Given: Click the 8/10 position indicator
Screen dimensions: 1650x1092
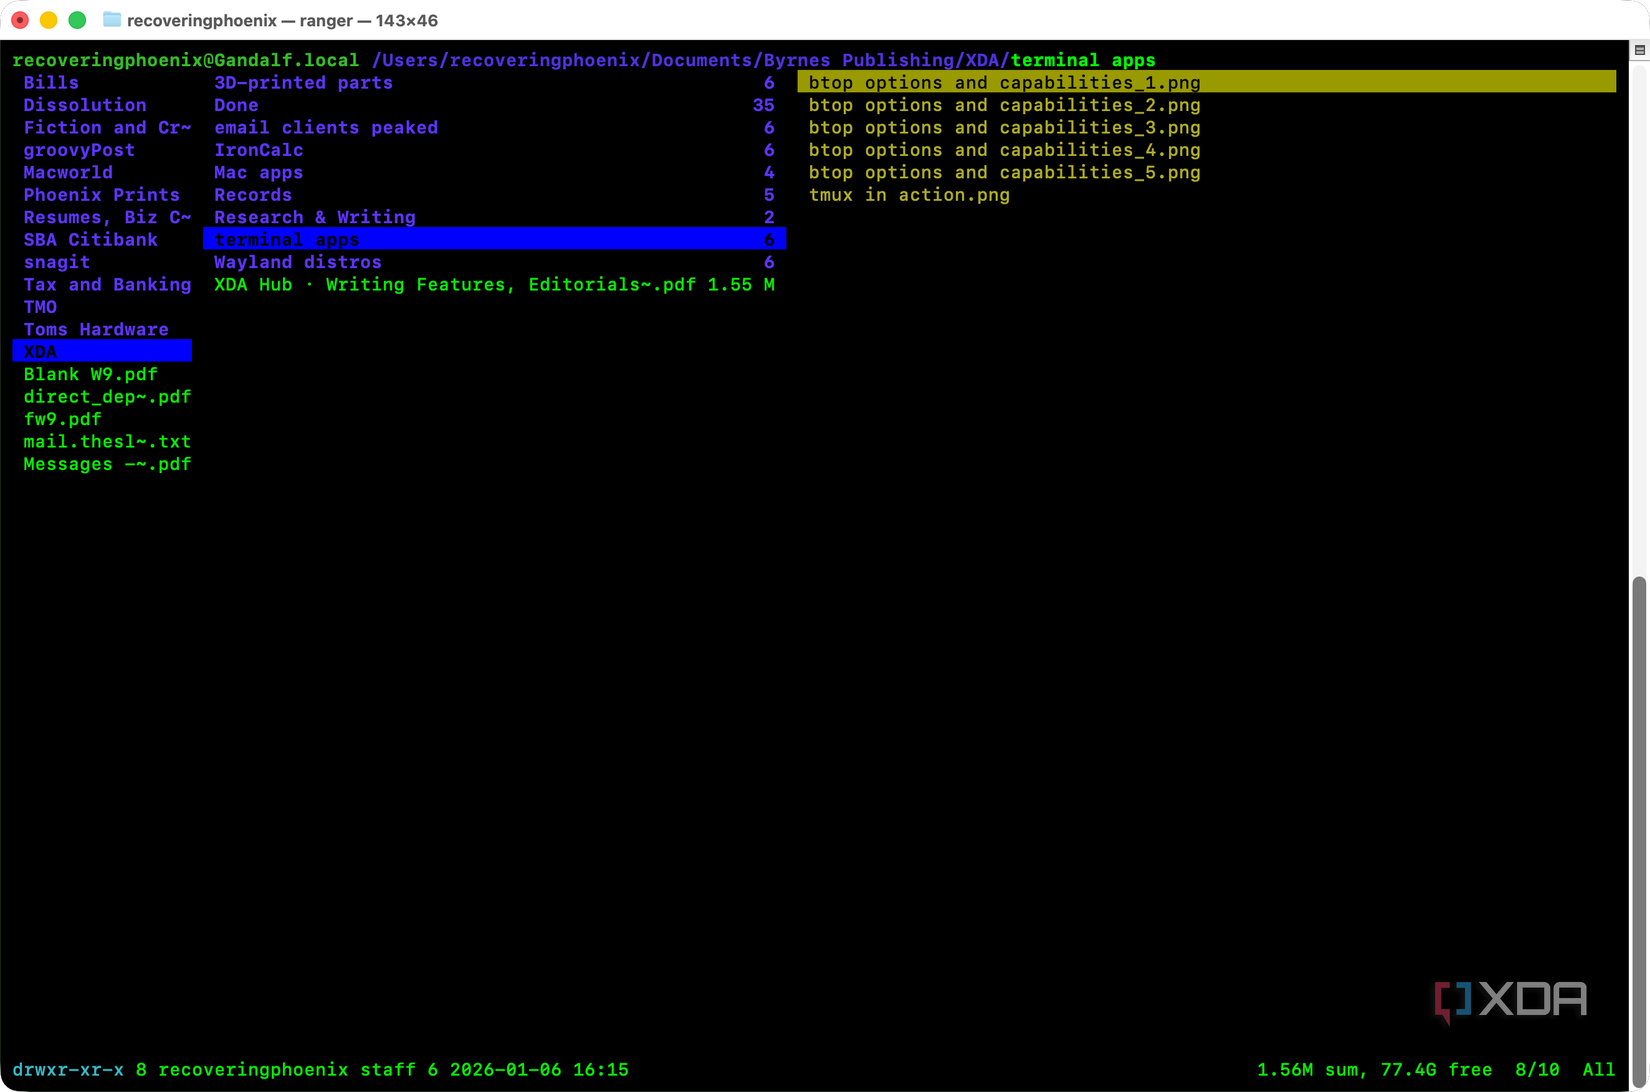Looking at the screenshot, I should coord(1537,1070).
